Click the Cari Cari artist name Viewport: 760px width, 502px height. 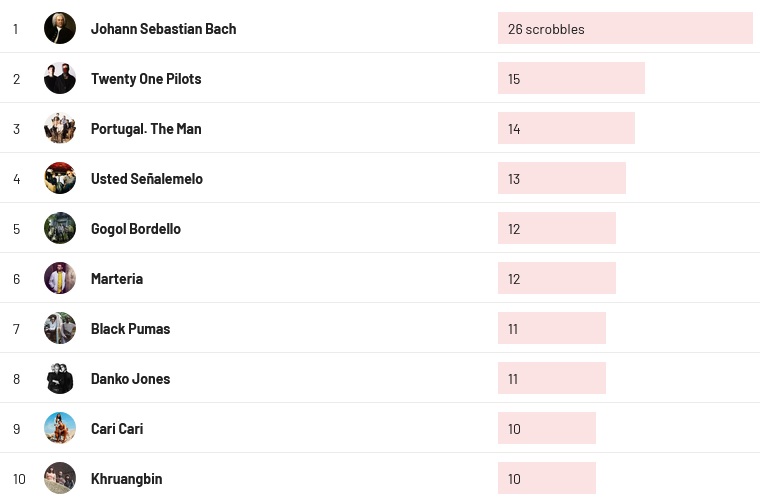[117, 429]
